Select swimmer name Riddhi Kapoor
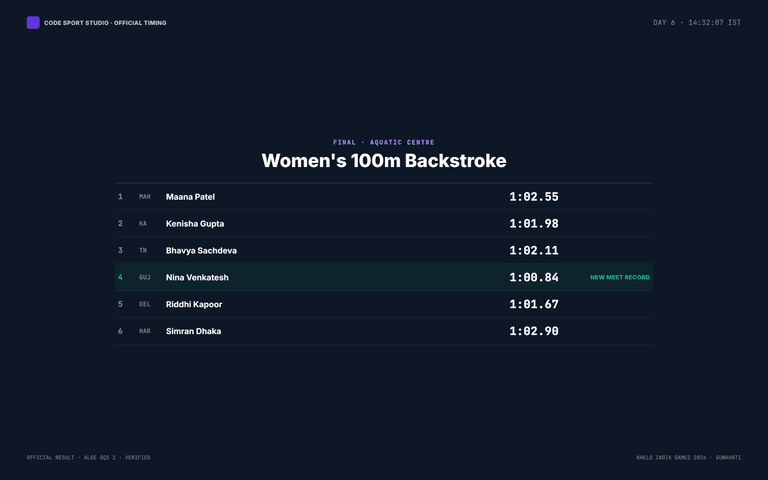Viewport: 768px width, 480px height. tap(194, 305)
